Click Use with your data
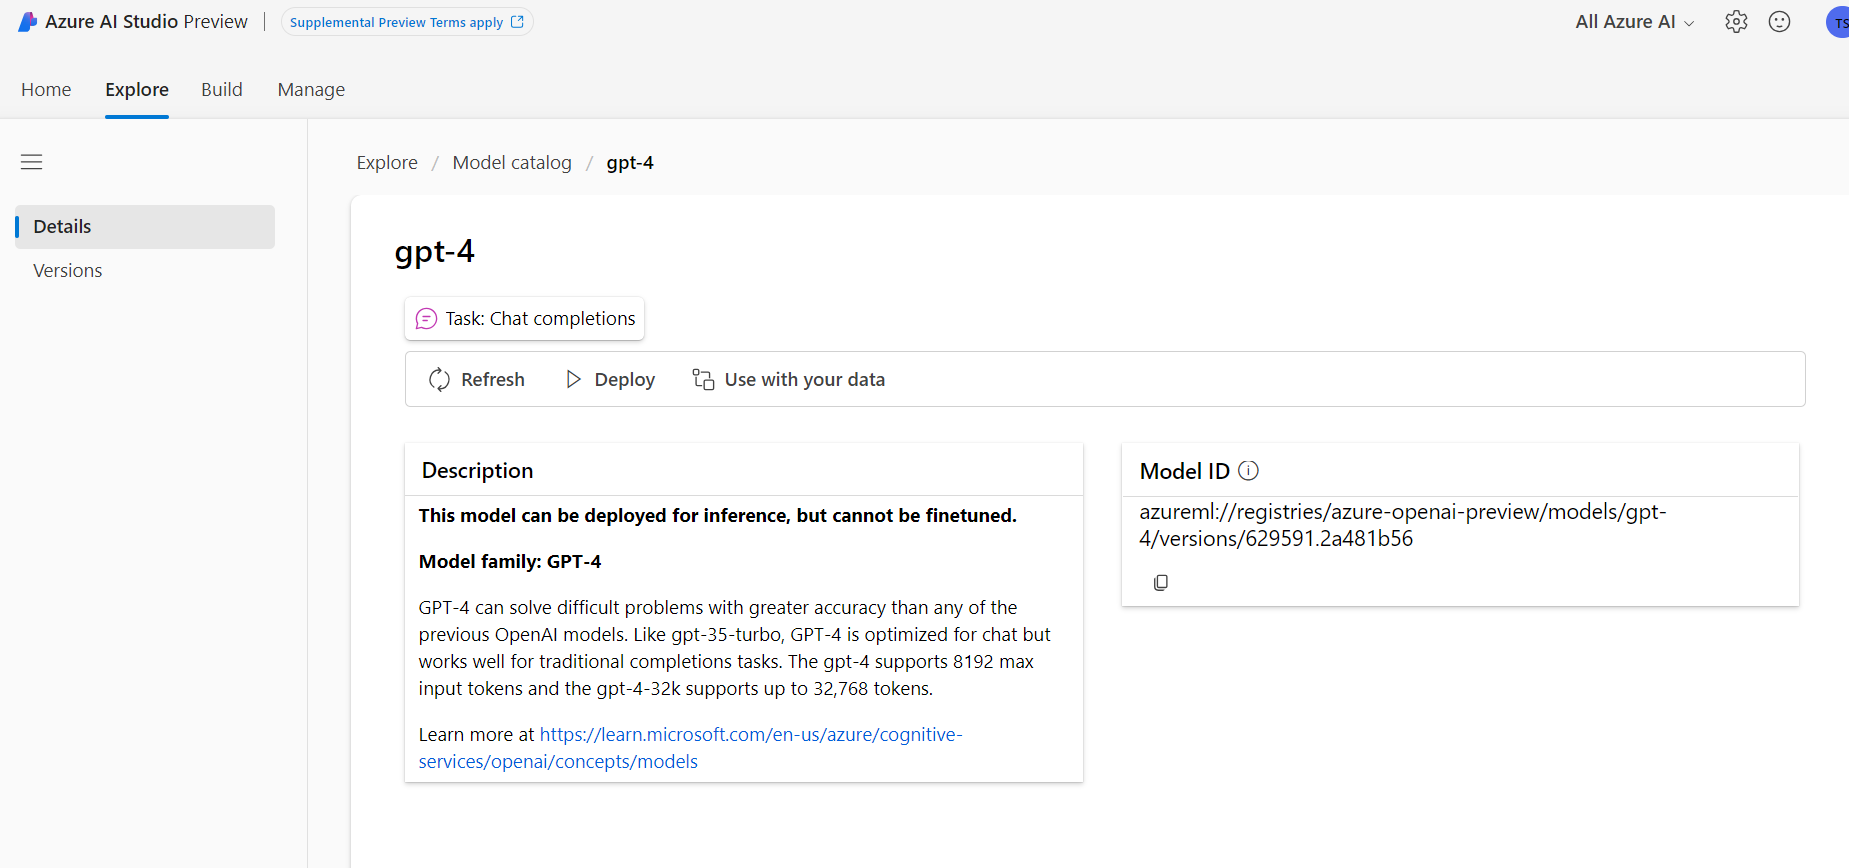Viewport: 1849px width, 868px height. click(x=789, y=380)
